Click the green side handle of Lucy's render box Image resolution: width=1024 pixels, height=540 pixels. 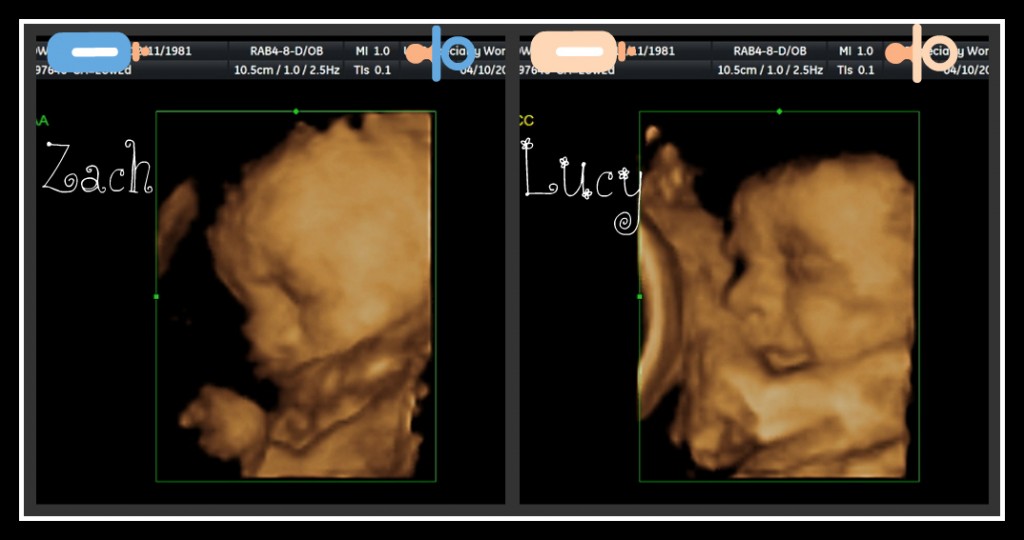[x=639, y=297]
